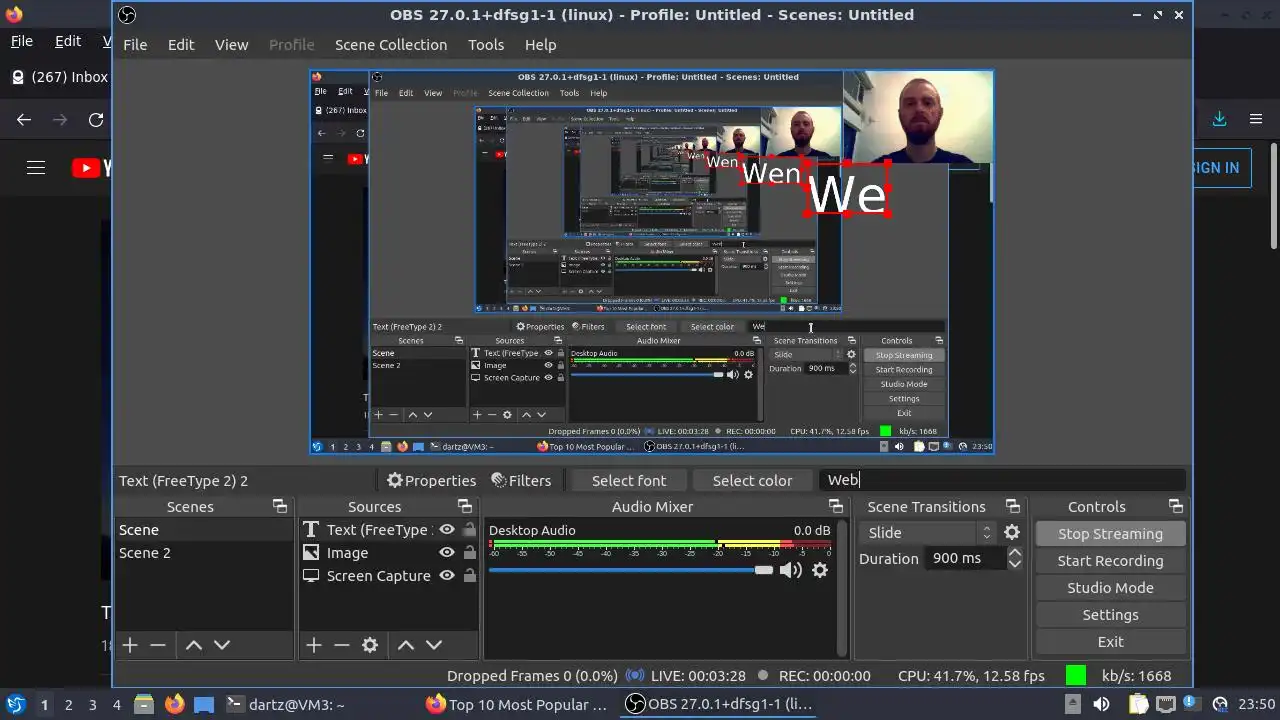Viewport: 1280px width, 720px height.
Task: Mute Desktop Audio with the speaker icon
Action: (791, 570)
